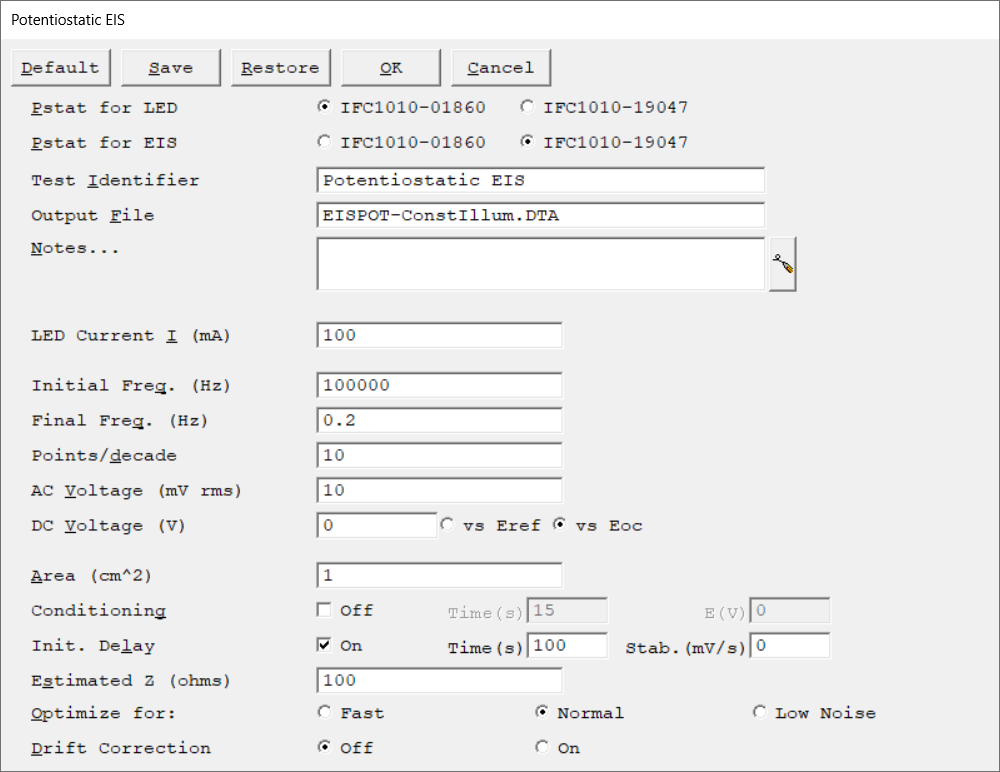Select IFC1010-01860 for Pstat for EIS
Screen dimensions: 1000x772
click(324, 142)
